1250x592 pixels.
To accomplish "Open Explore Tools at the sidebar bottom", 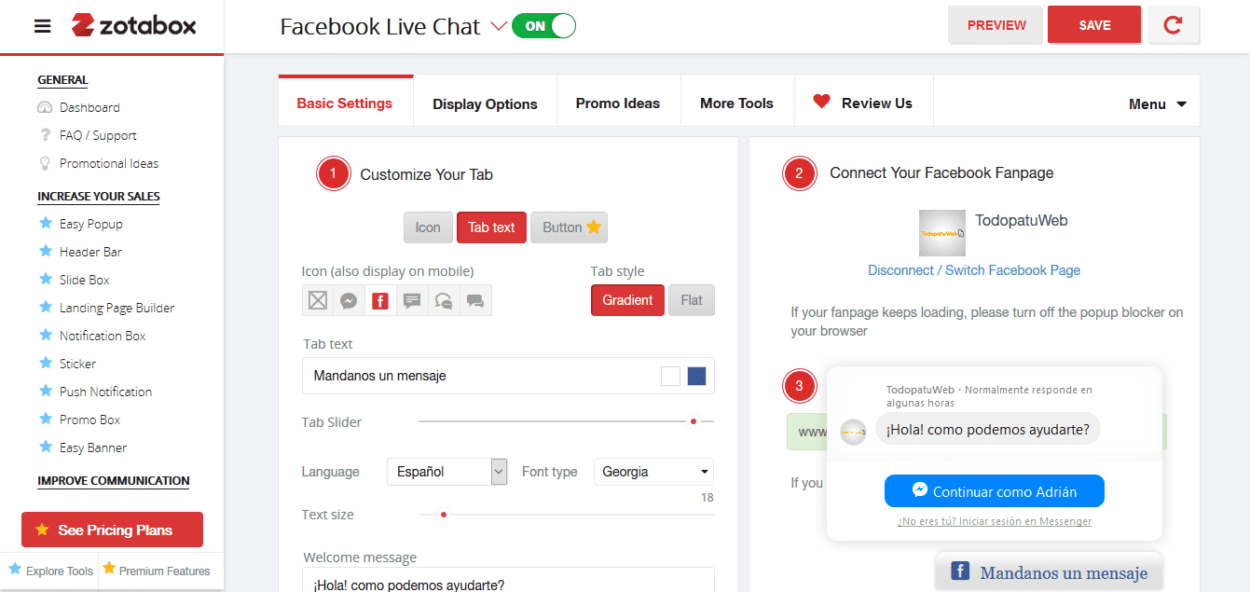I will [x=50, y=571].
